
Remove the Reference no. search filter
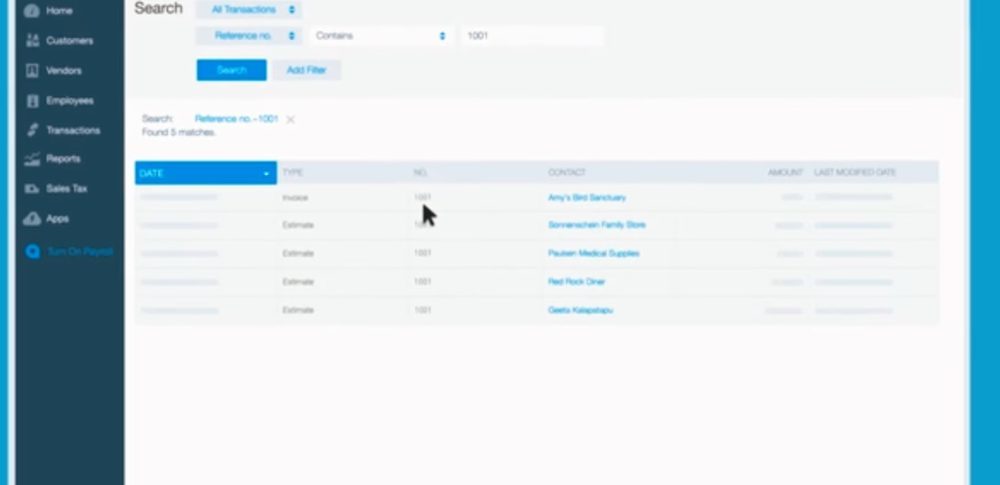(x=290, y=120)
